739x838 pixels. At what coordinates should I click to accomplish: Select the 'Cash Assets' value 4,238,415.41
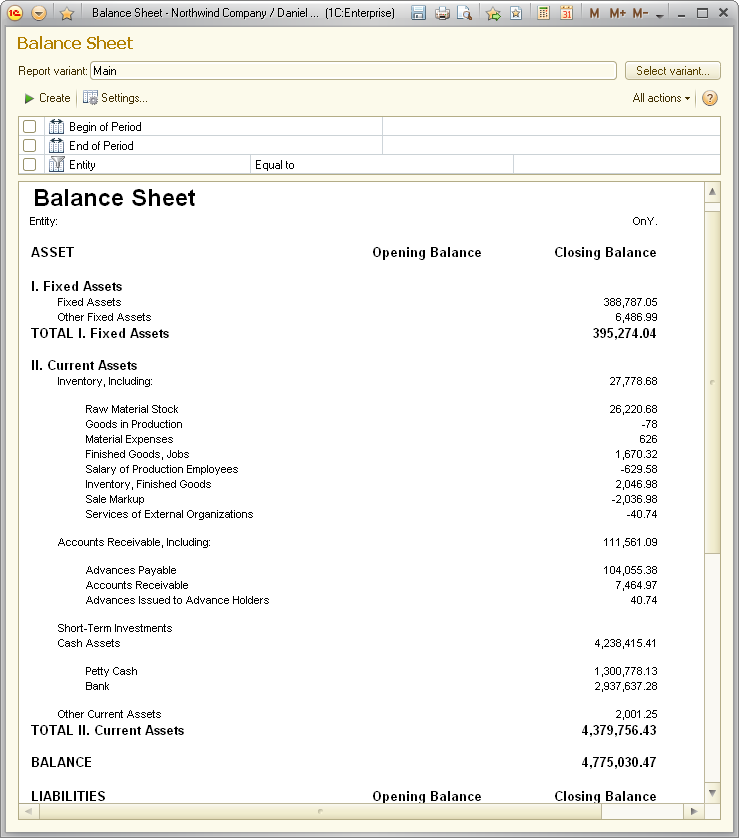[x=625, y=643]
